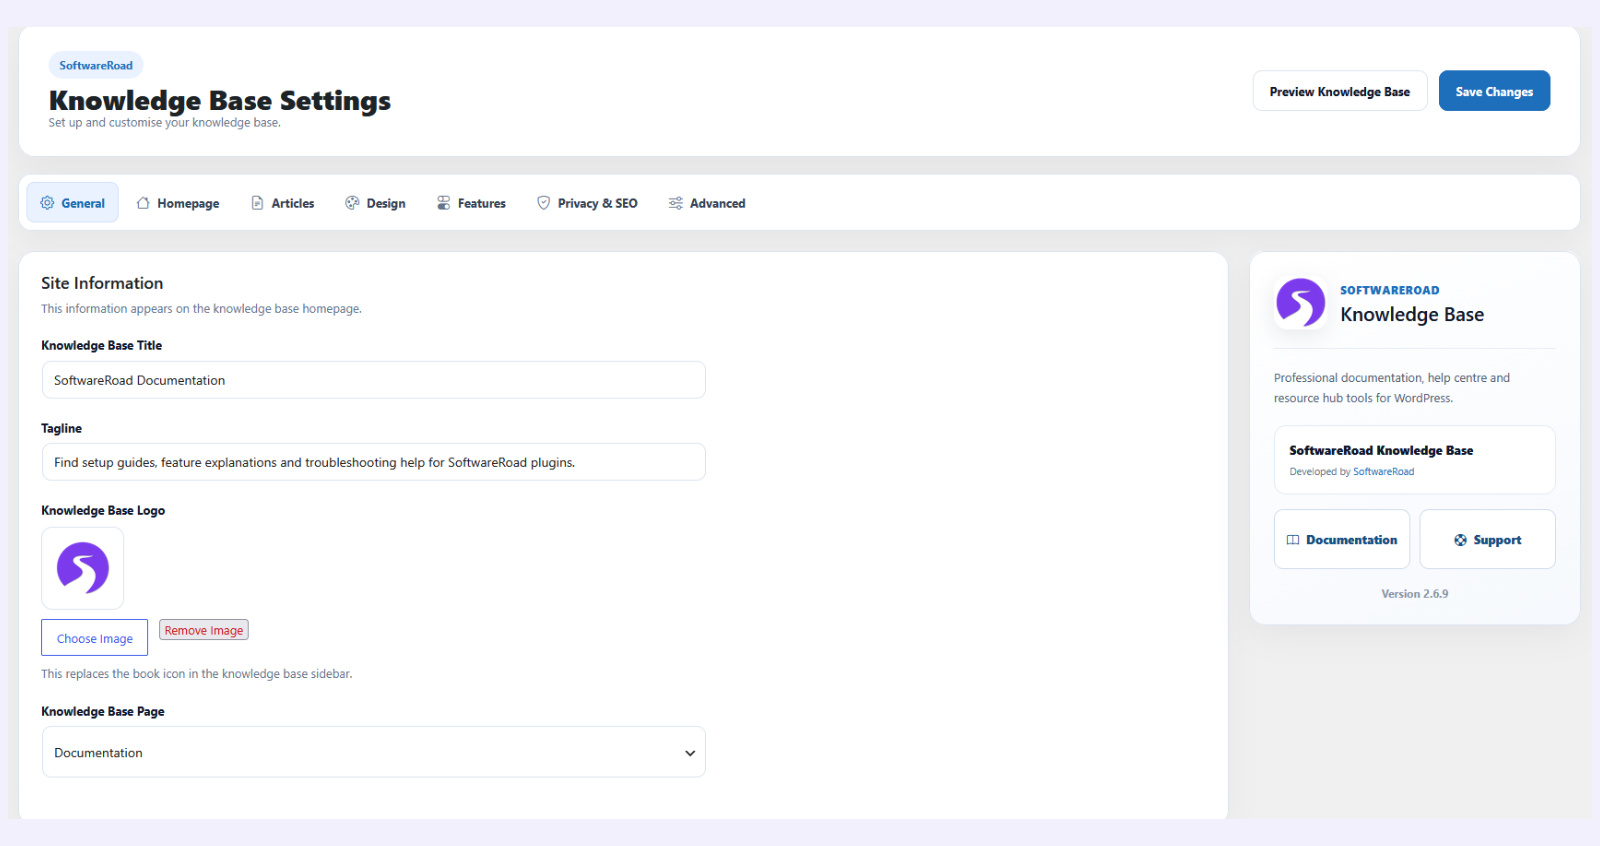
Task: Click the SoftwareRoad badge in header
Action: (96, 65)
